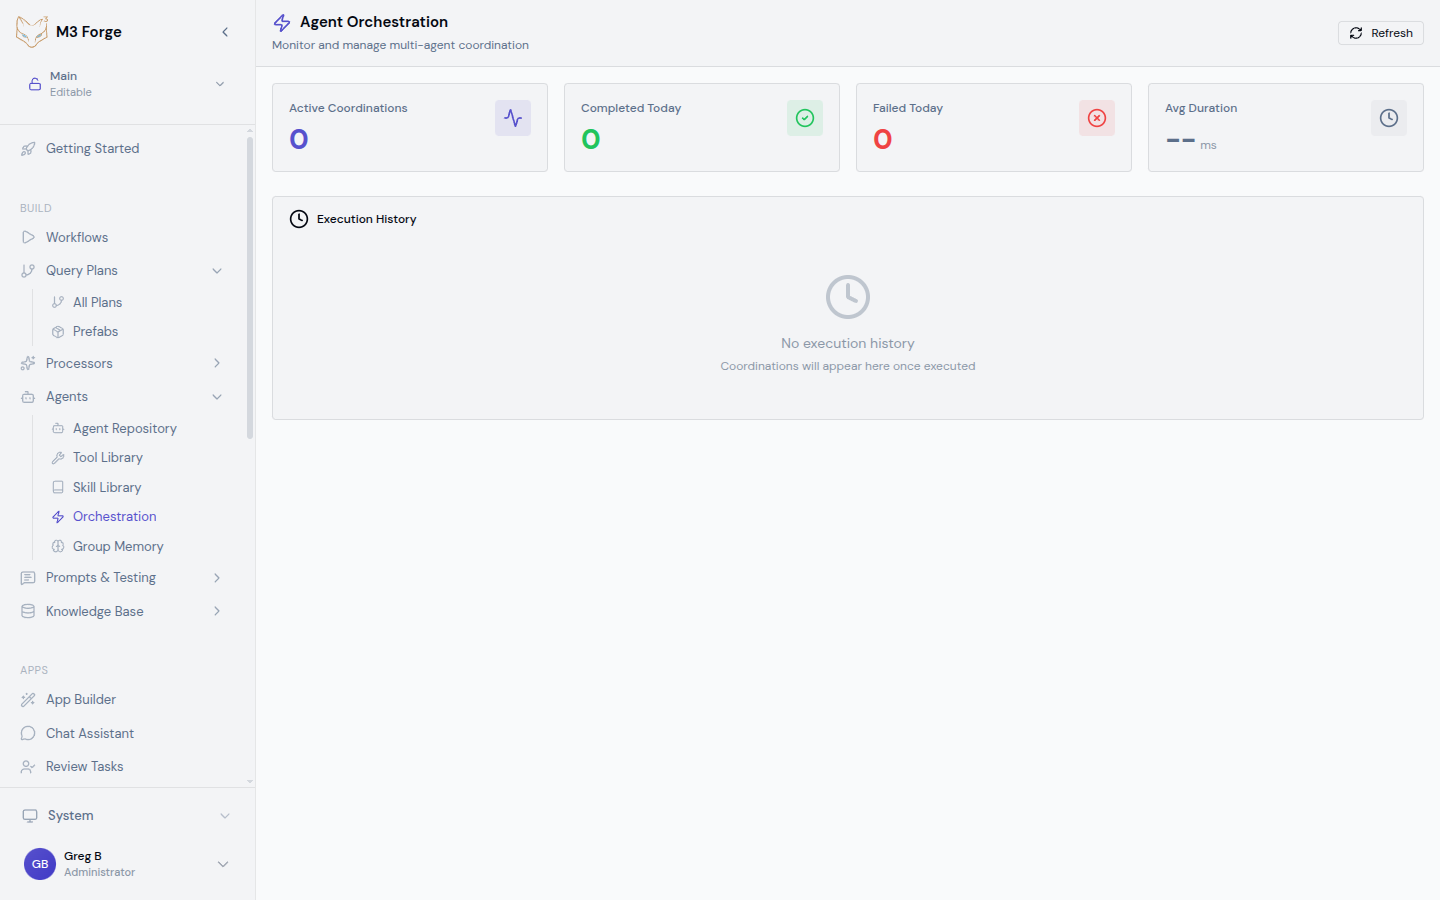Expand the Knowledge Base section
This screenshot has width=1440, height=900.
coord(217,612)
